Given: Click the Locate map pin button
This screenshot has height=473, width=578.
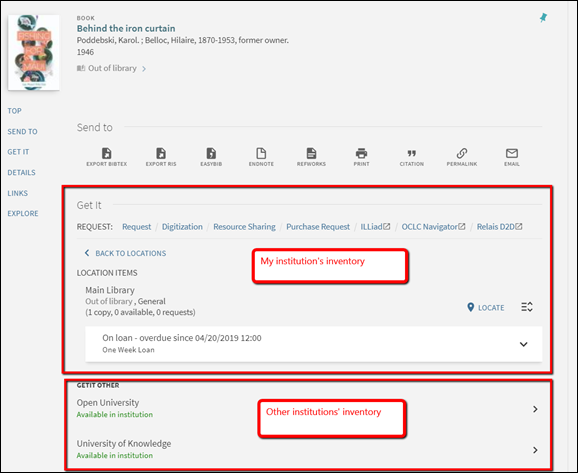Looking at the screenshot, I should click(x=485, y=307).
